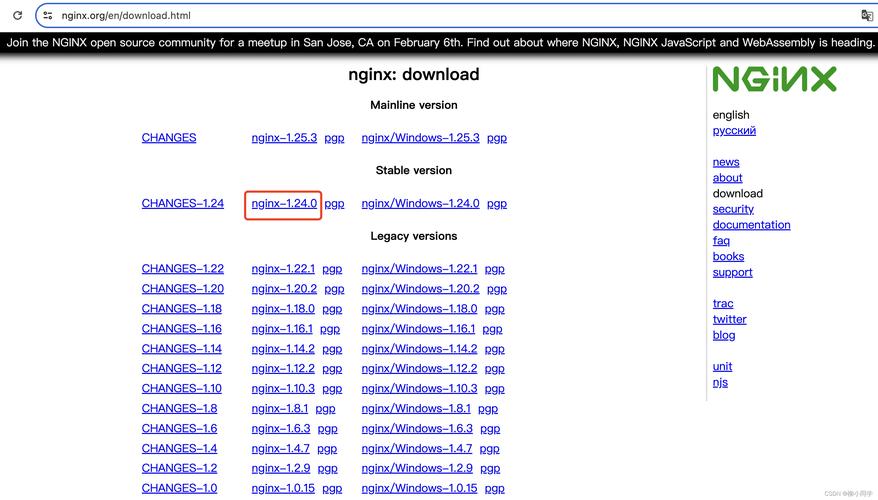This screenshot has height=500, width=878.
Task: Open the mainline CHANGES link
Action: [169, 138]
